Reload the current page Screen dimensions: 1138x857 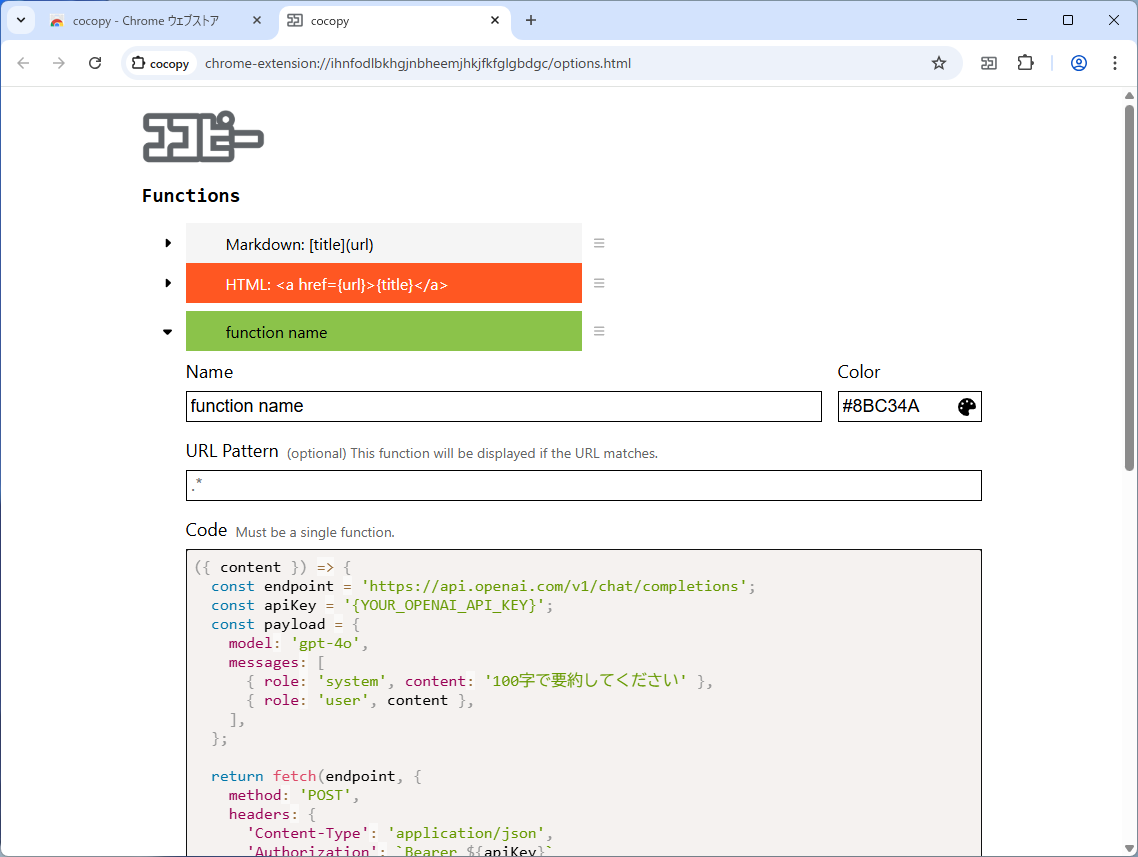[x=95, y=63]
